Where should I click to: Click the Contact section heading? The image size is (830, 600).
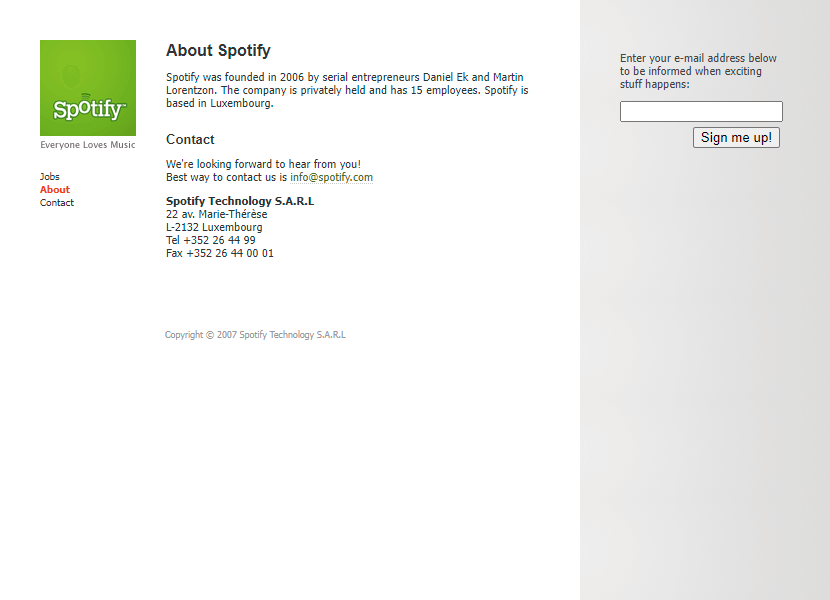click(190, 139)
